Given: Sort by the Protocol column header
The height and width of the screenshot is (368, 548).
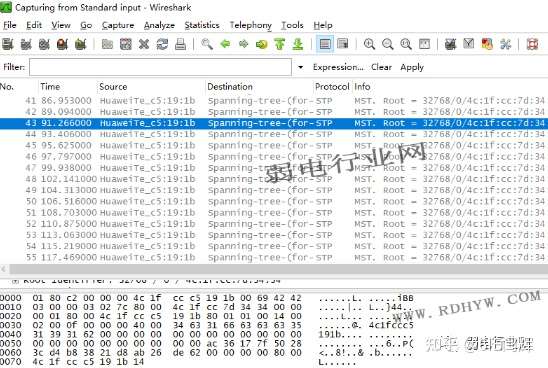Looking at the screenshot, I should [332, 87].
